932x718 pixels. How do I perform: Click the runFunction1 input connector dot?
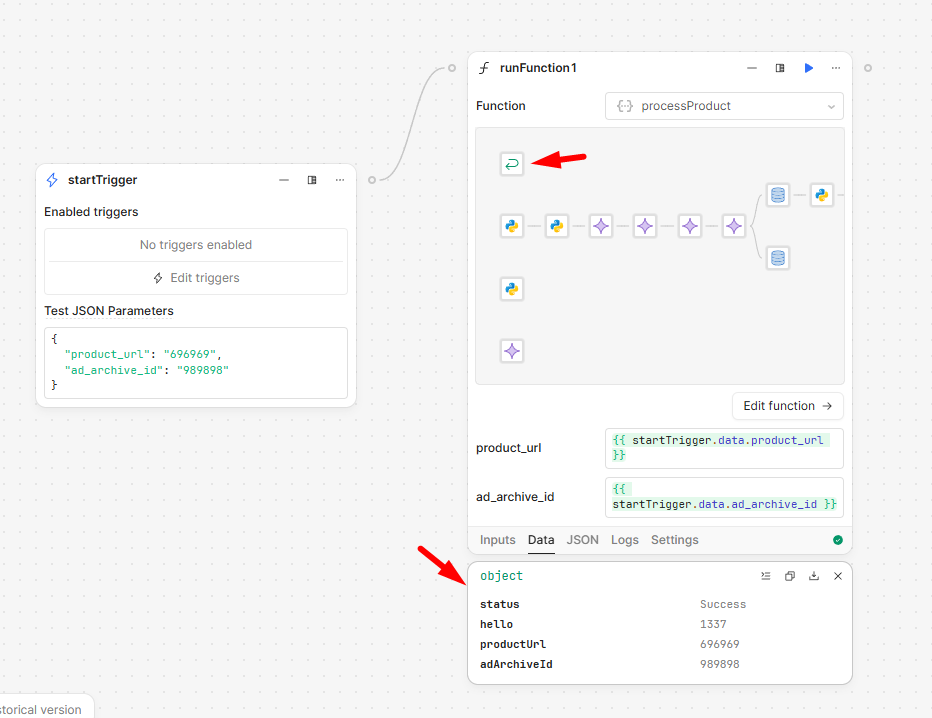coord(452,68)
